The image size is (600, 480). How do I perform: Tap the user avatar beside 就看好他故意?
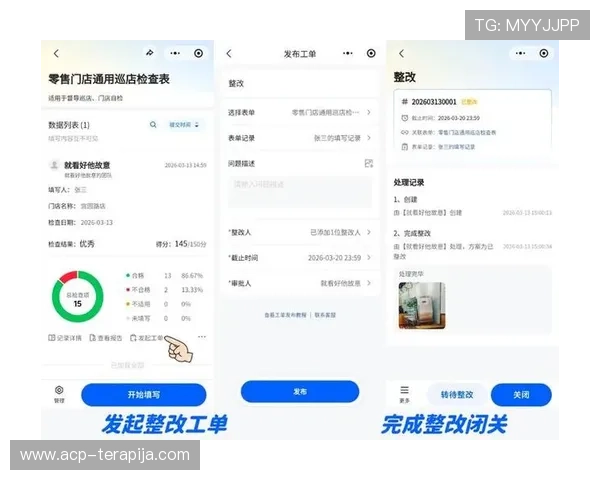click(x=54, y=165)
